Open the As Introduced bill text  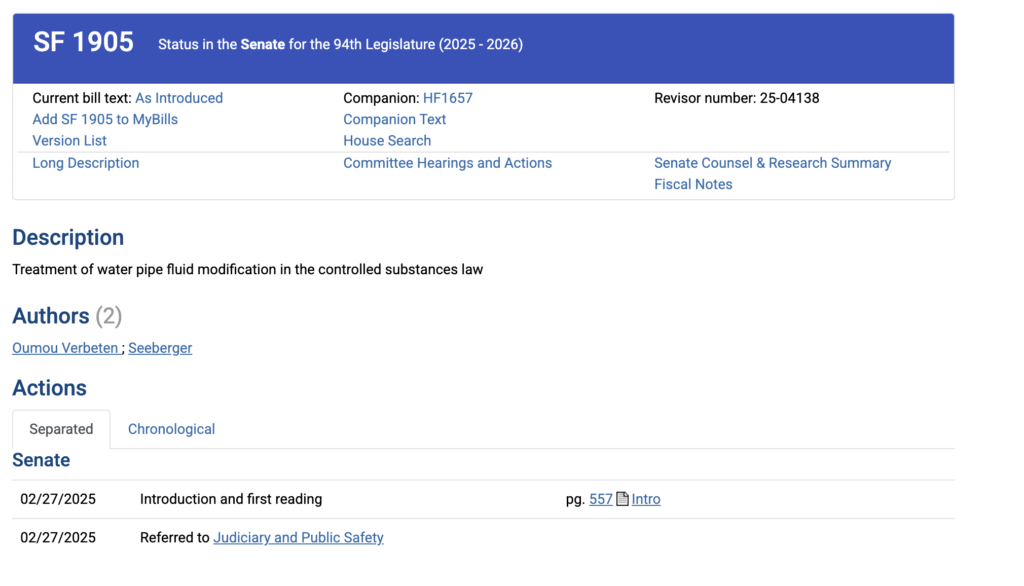[179, 98]
